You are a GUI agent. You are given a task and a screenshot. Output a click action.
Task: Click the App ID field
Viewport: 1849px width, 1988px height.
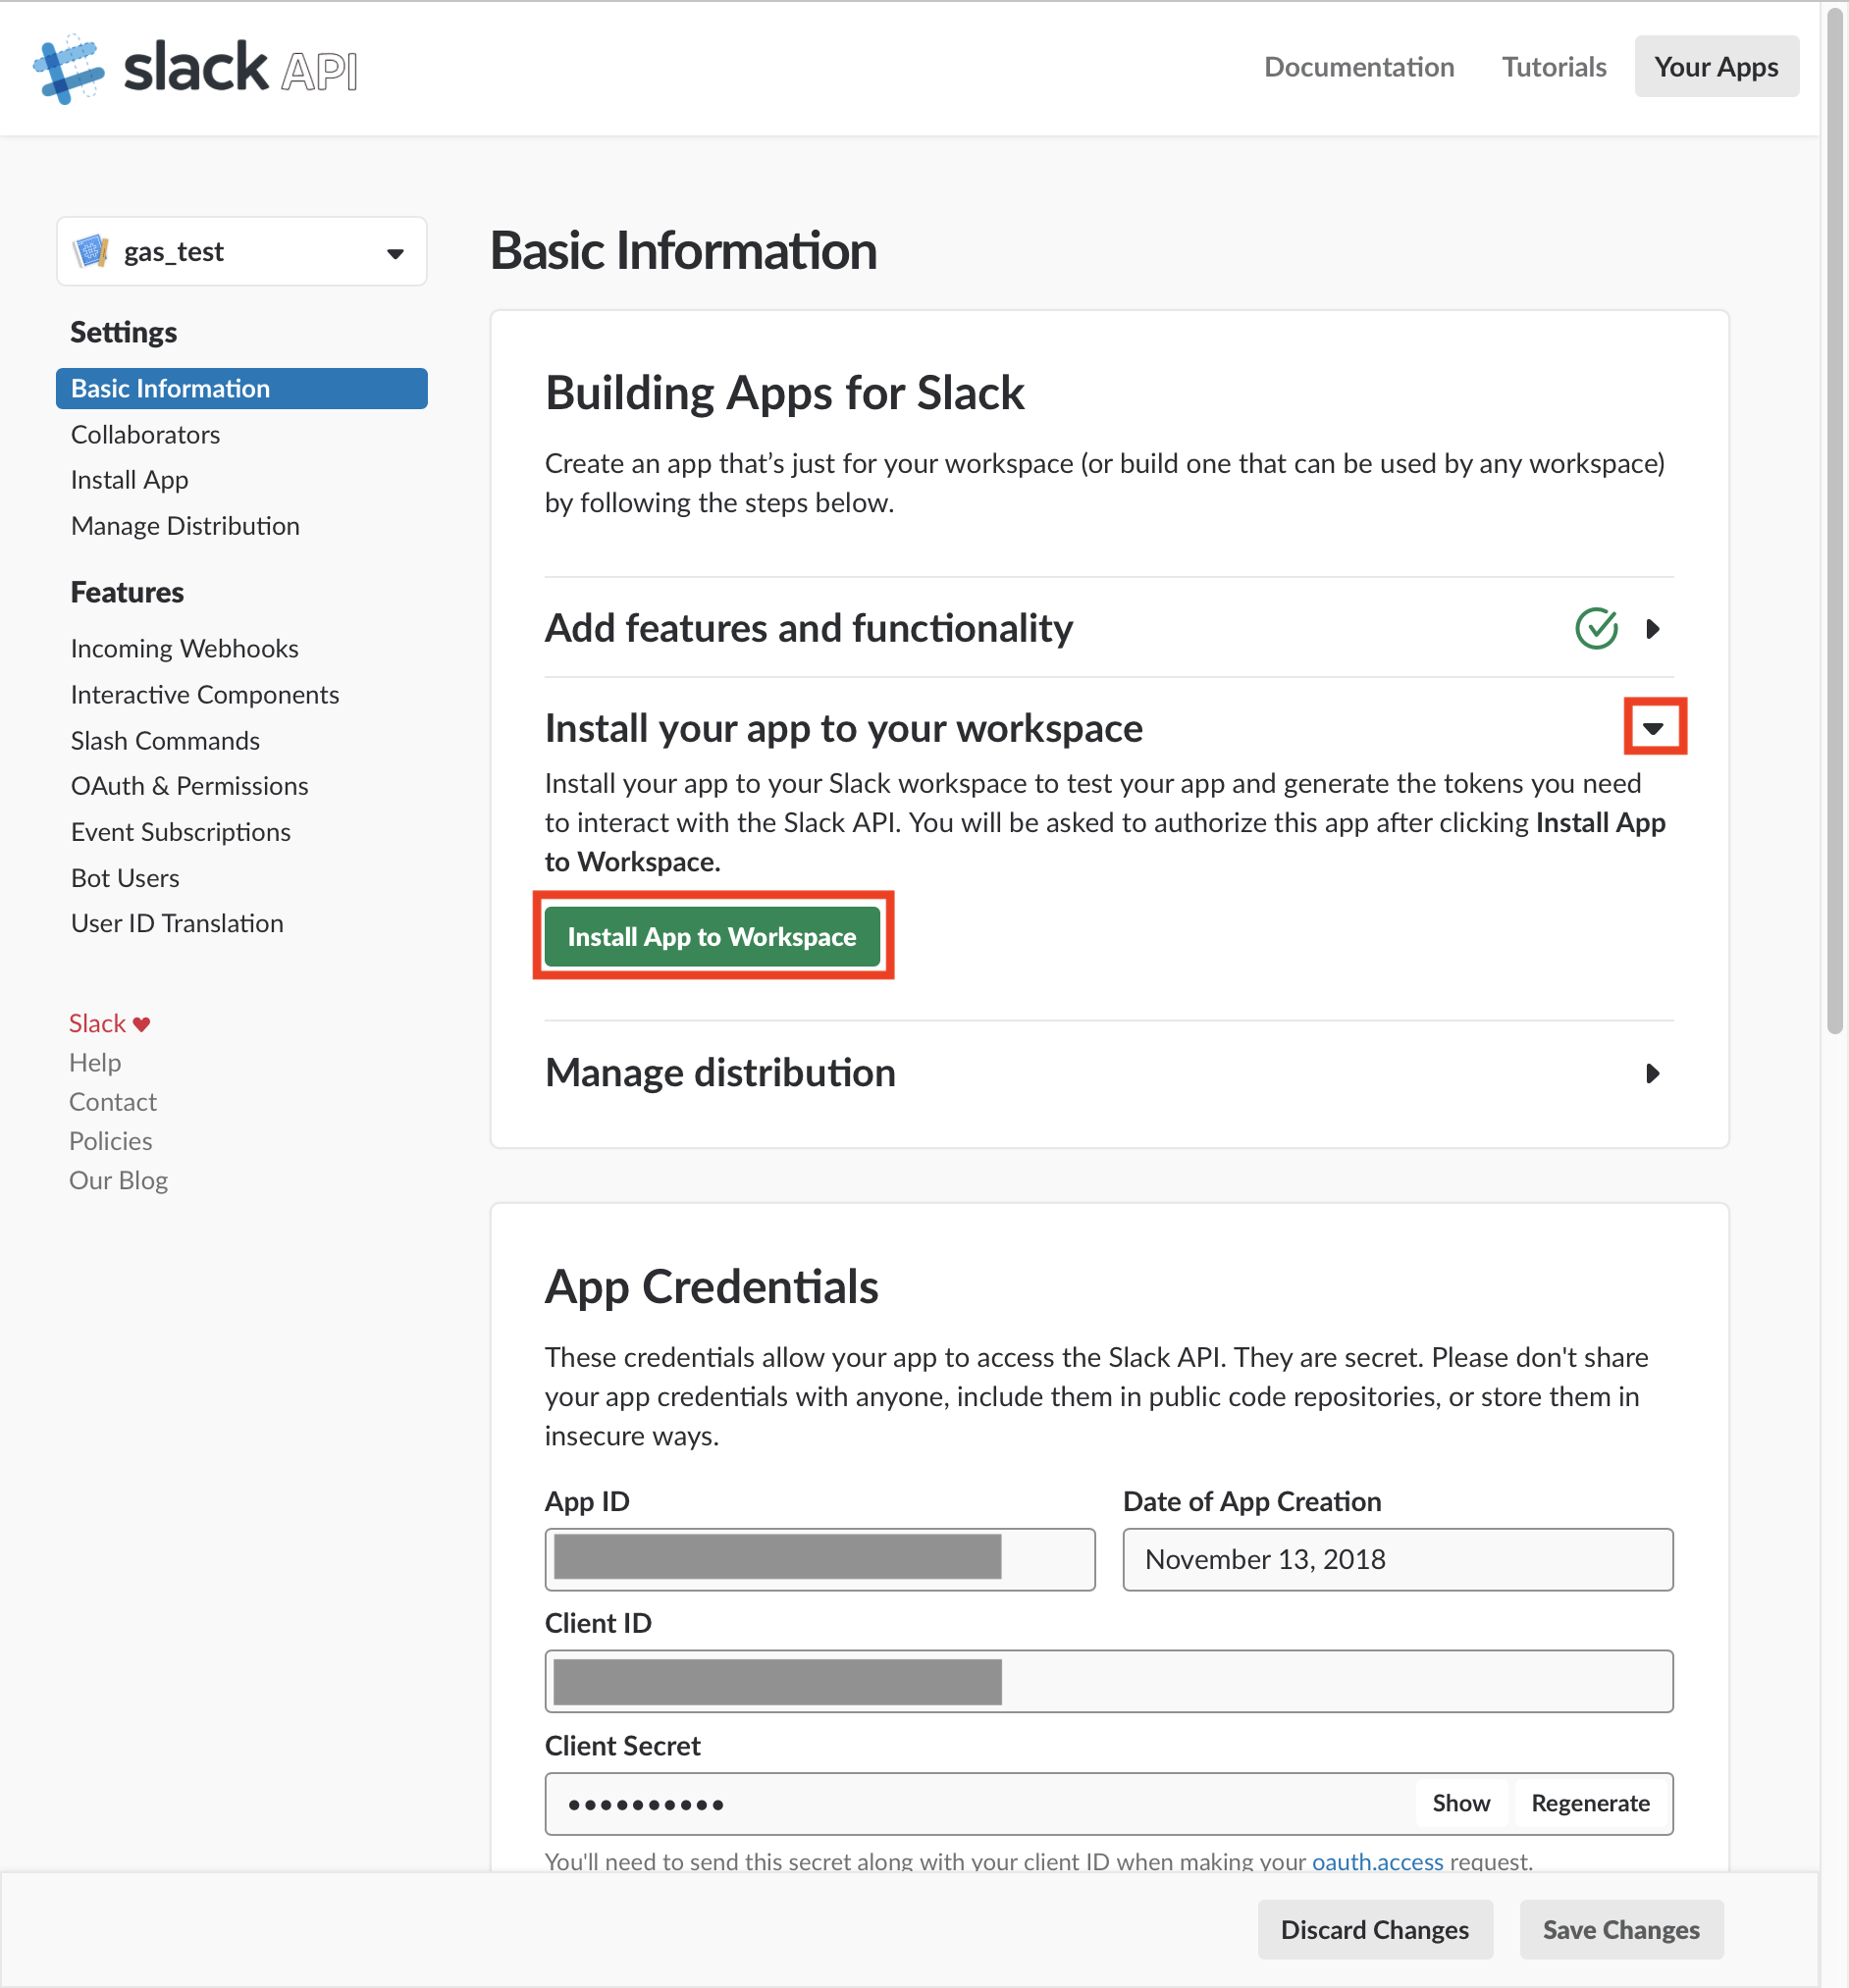point(820,1559)
